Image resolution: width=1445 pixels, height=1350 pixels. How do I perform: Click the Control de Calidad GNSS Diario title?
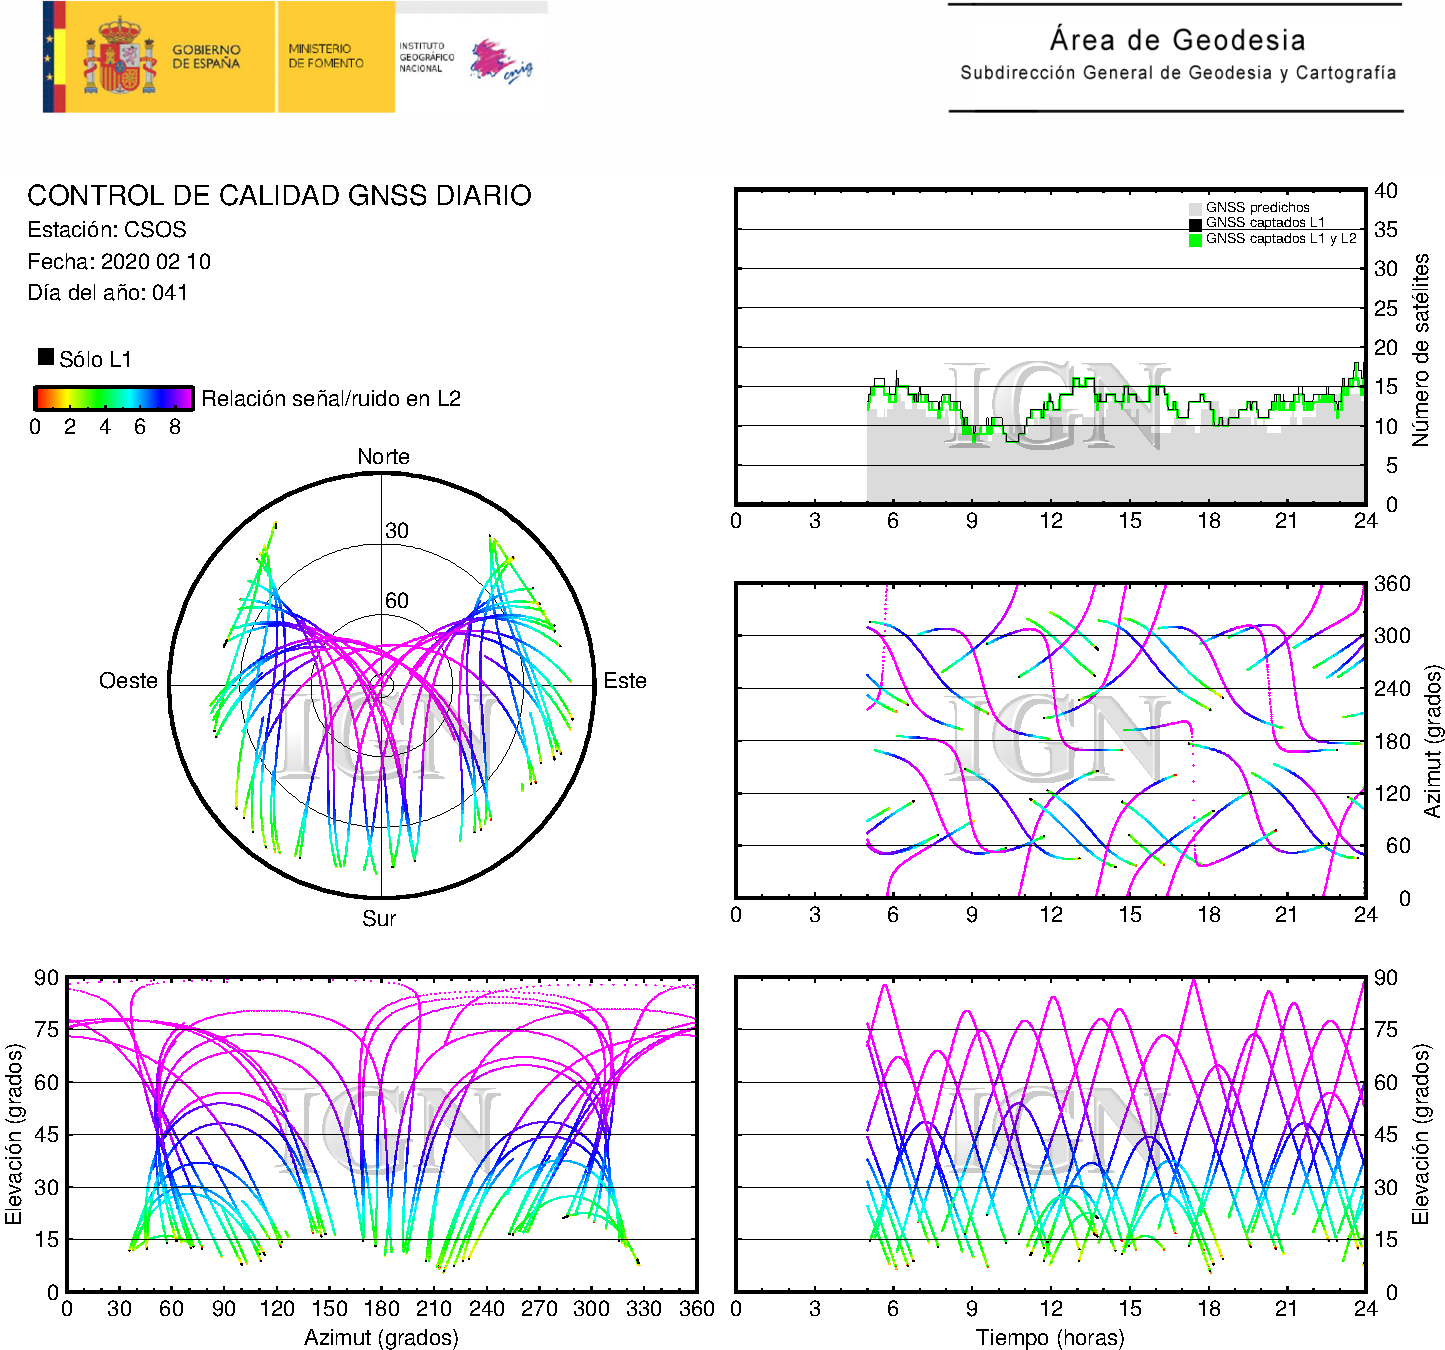point(279,195)
